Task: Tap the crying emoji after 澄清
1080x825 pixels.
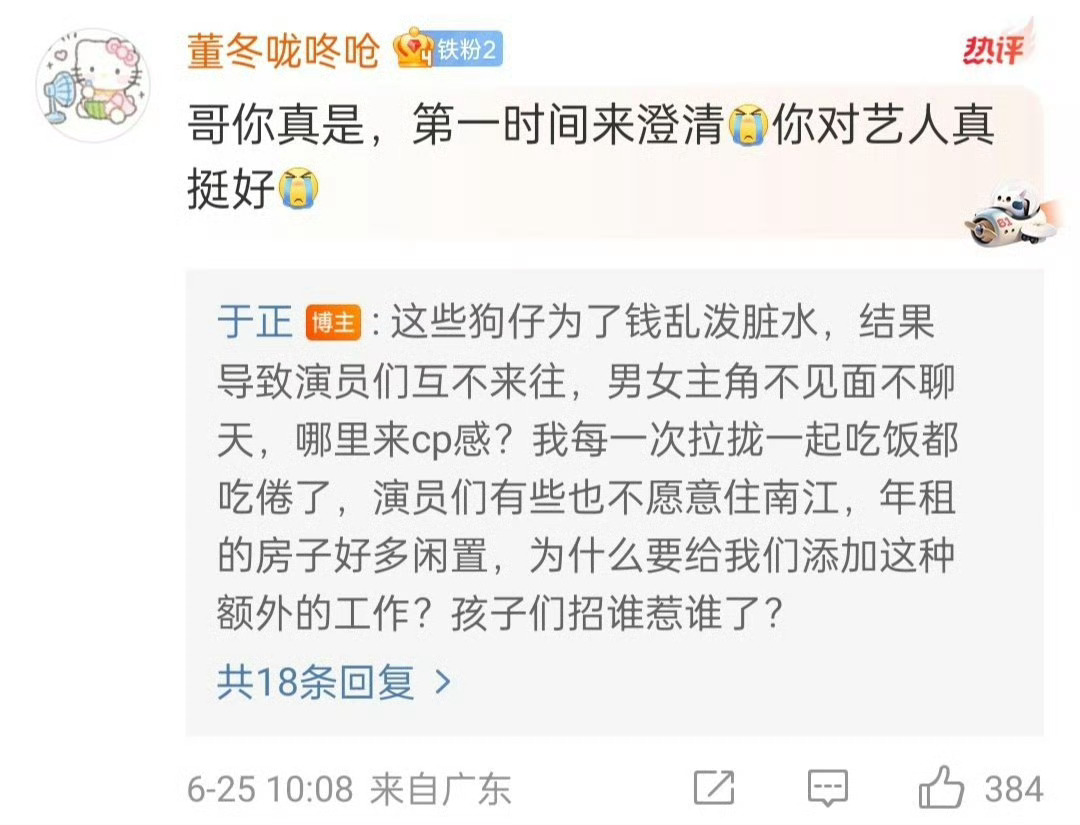Action: click(x=748, y=125)
